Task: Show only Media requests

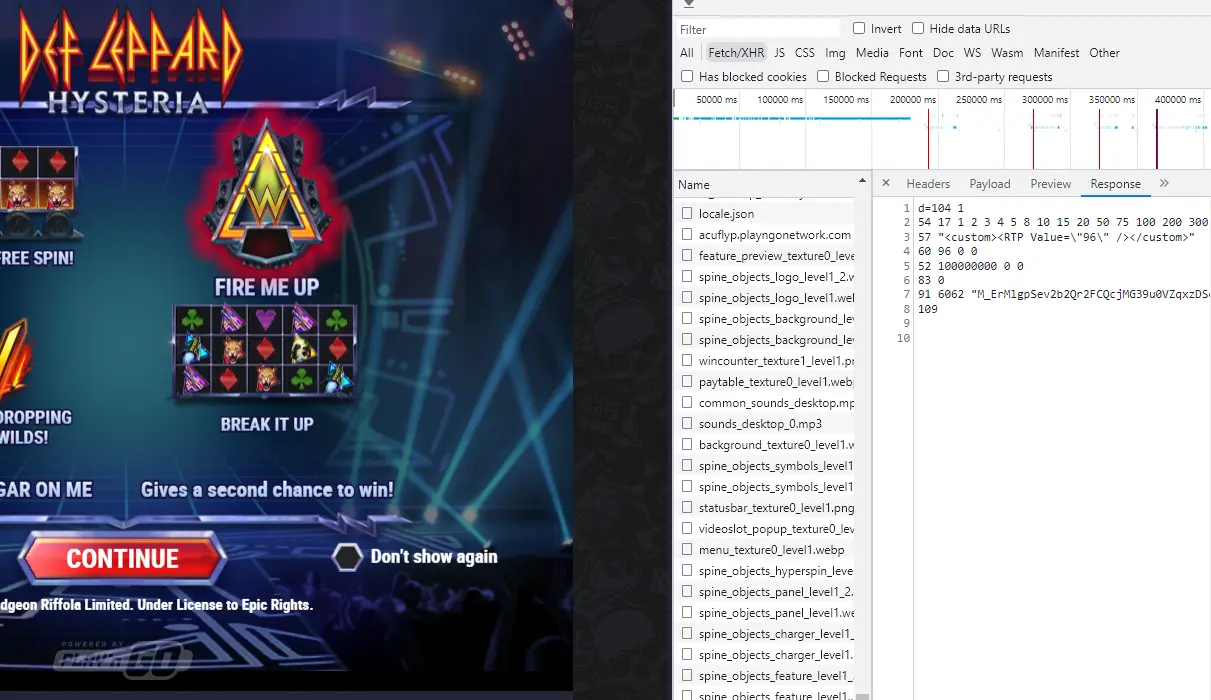Action: tap(872, 53)
